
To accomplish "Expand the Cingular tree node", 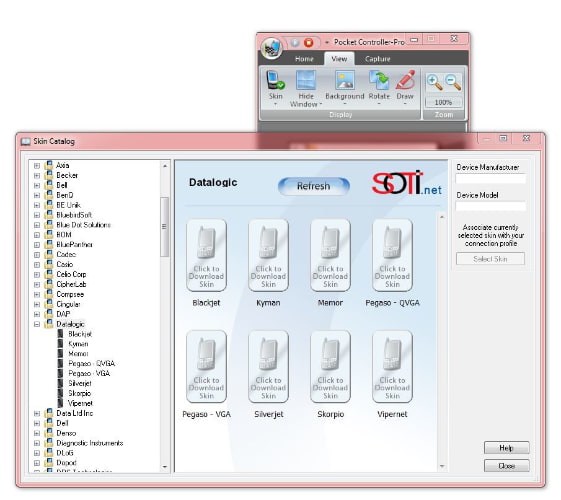I will [x=36, y=304].
